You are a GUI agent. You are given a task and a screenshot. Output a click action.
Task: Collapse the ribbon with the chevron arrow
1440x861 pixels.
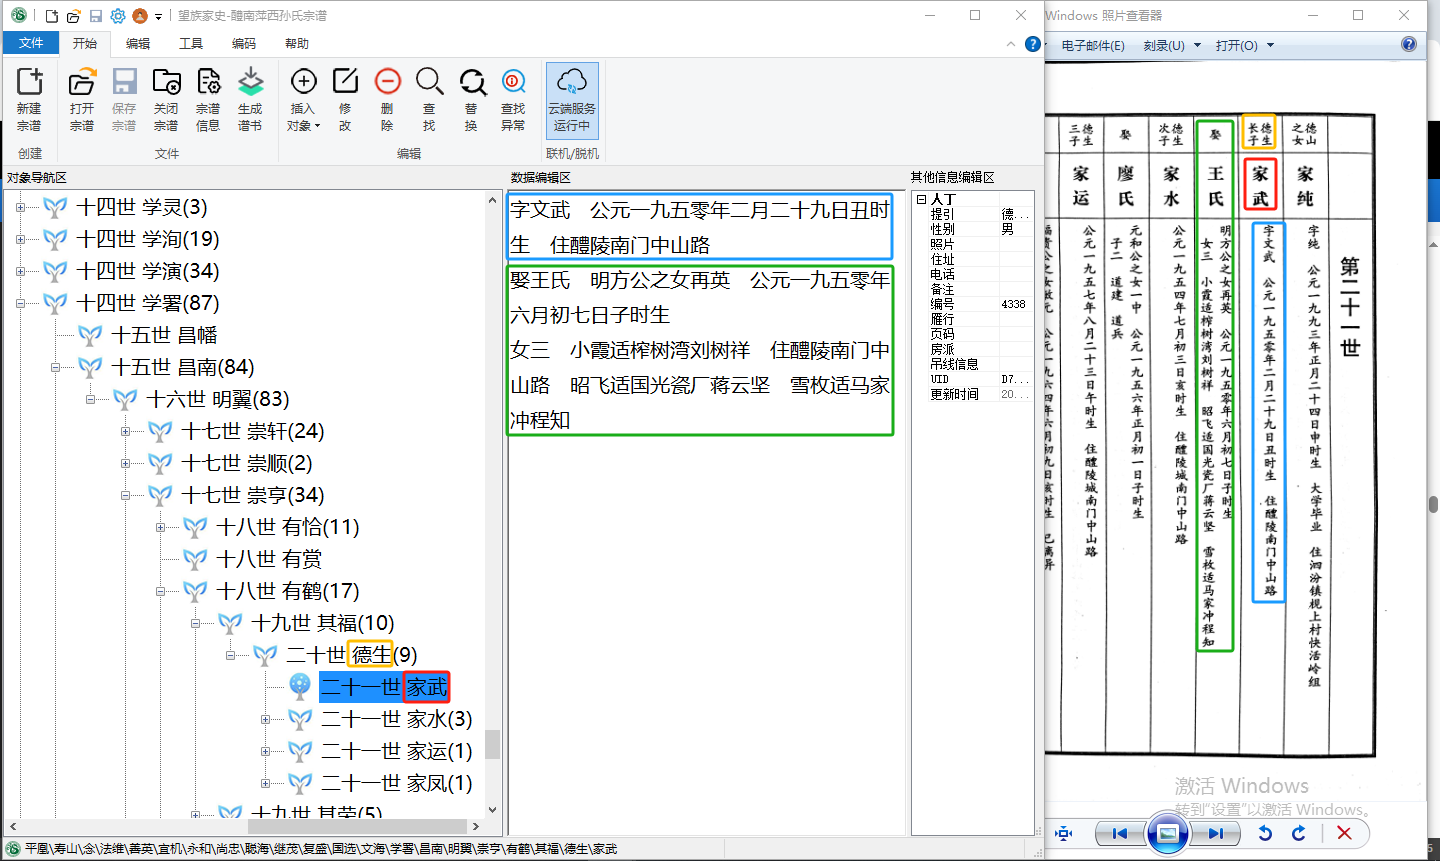coord(1011,44)
